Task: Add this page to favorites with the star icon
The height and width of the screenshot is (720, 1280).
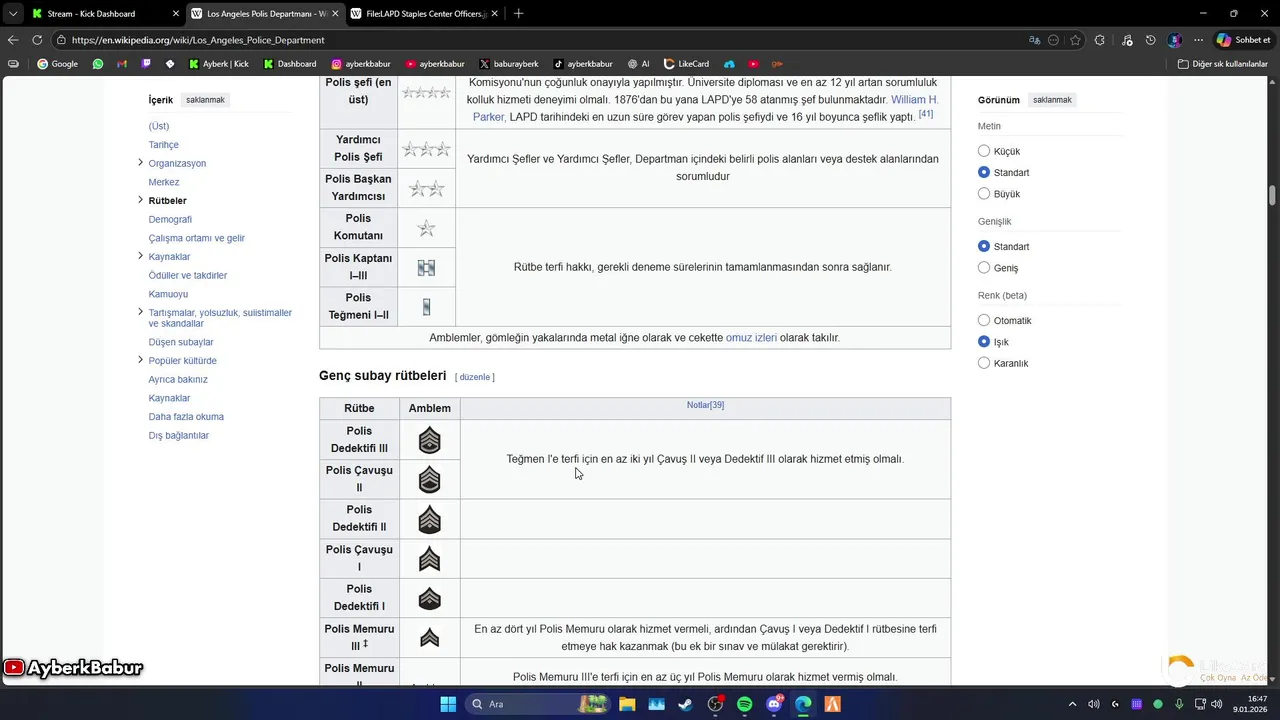Action: 1075,40
